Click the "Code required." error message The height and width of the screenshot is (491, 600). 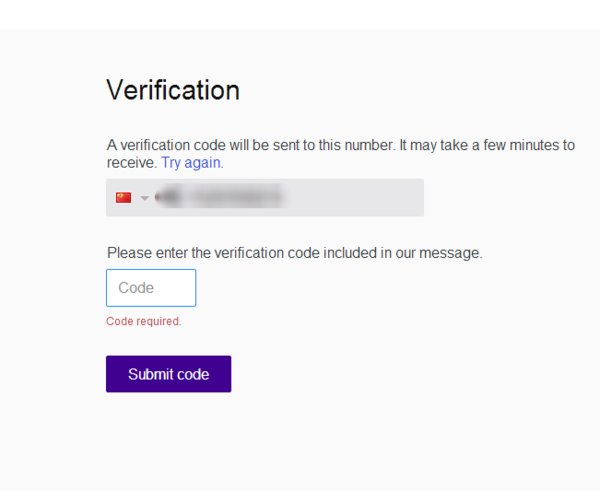[144, 322]
